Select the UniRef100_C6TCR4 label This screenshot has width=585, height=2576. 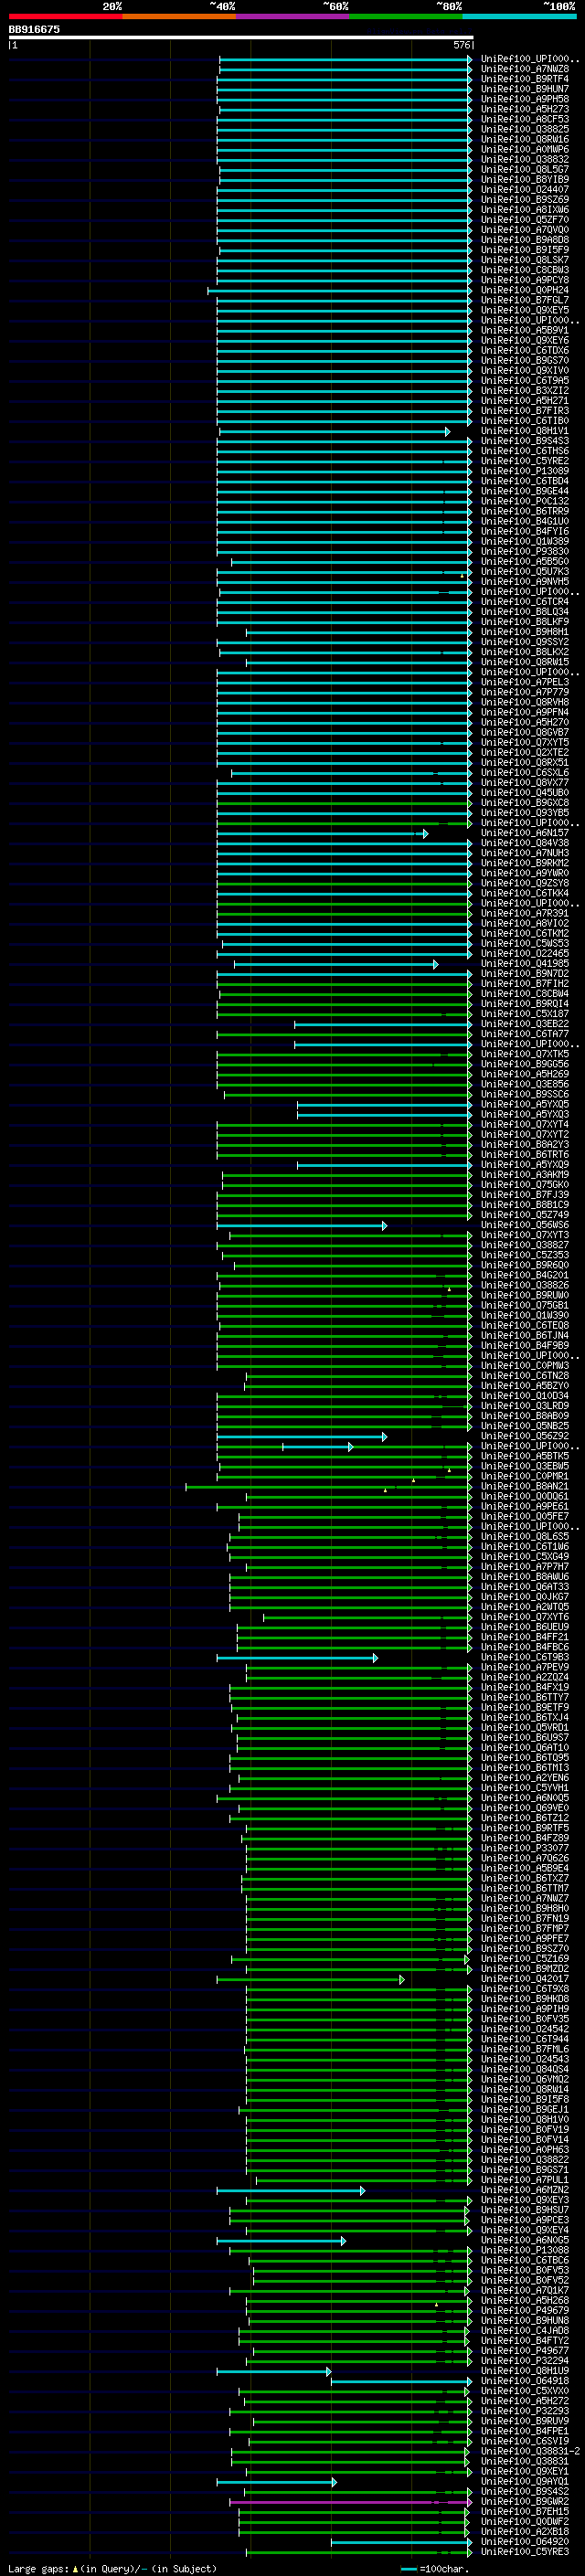[x=525, y=602]
